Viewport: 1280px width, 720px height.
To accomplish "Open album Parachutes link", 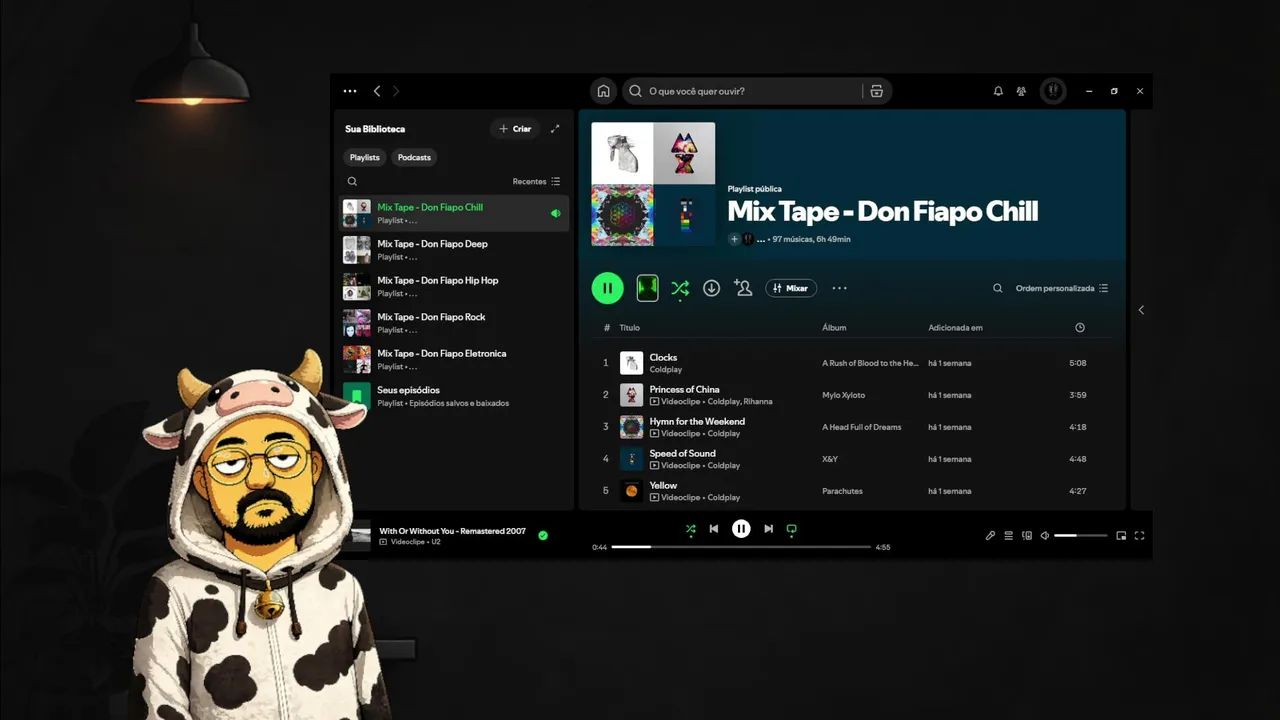I will point(842,491).
